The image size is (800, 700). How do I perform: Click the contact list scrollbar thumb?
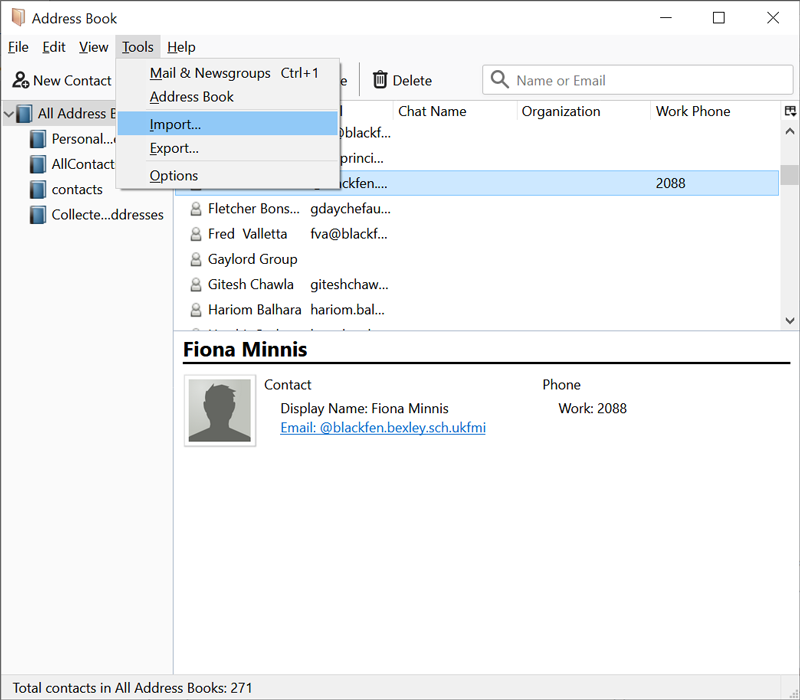[790, 175]
